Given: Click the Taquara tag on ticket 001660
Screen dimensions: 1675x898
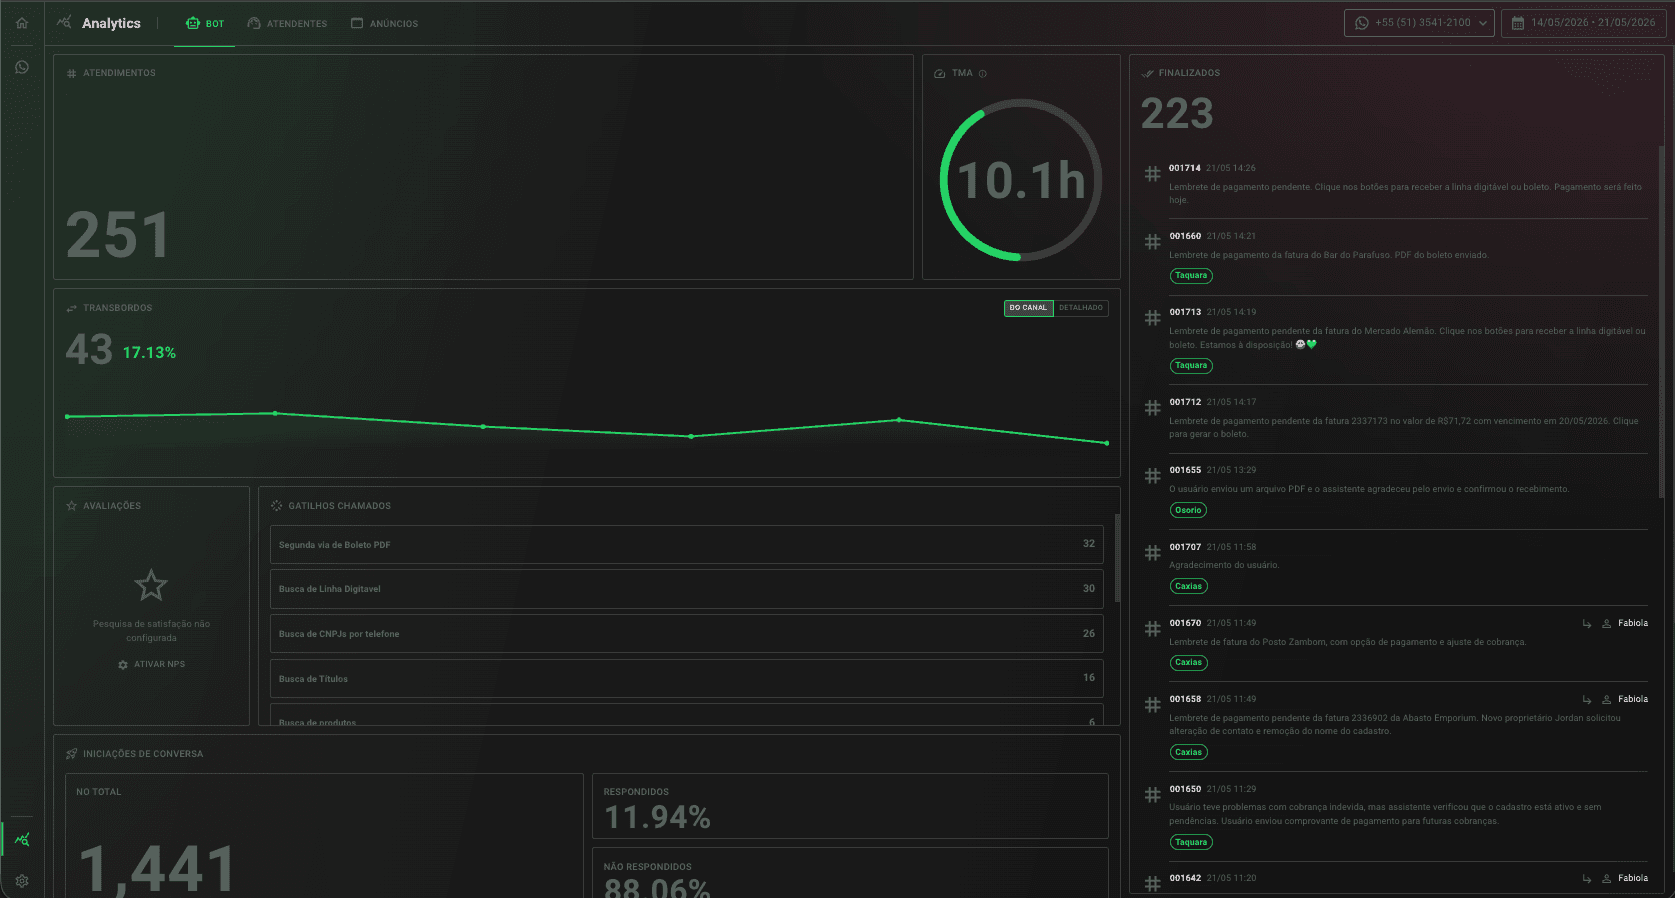Looking at the screenshot, I should [x=1191, y=276].
